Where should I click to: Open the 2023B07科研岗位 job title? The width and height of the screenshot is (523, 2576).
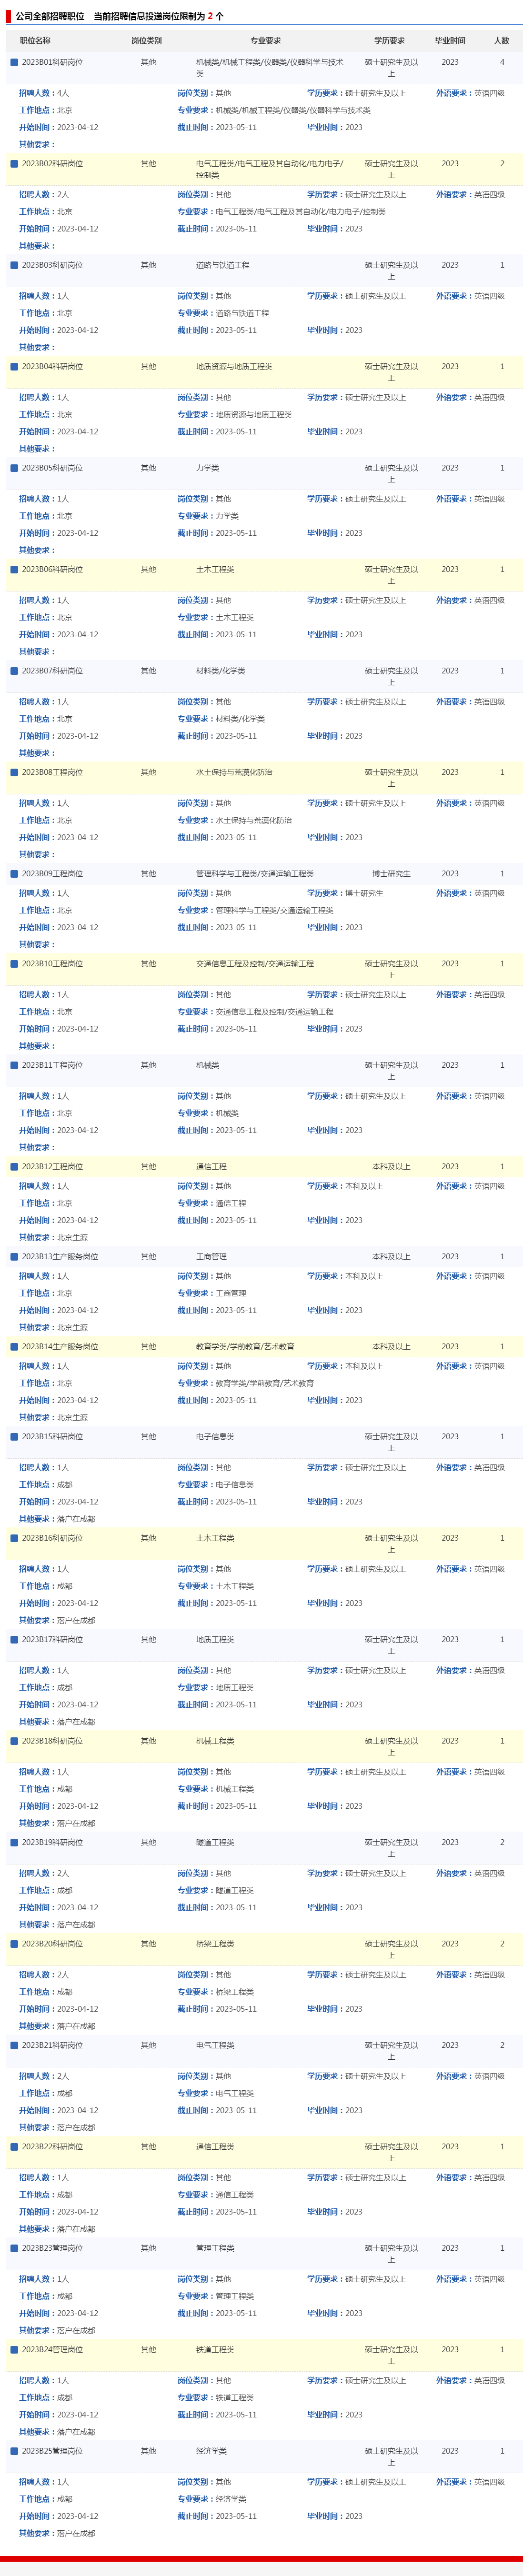[x=52, y=671]
